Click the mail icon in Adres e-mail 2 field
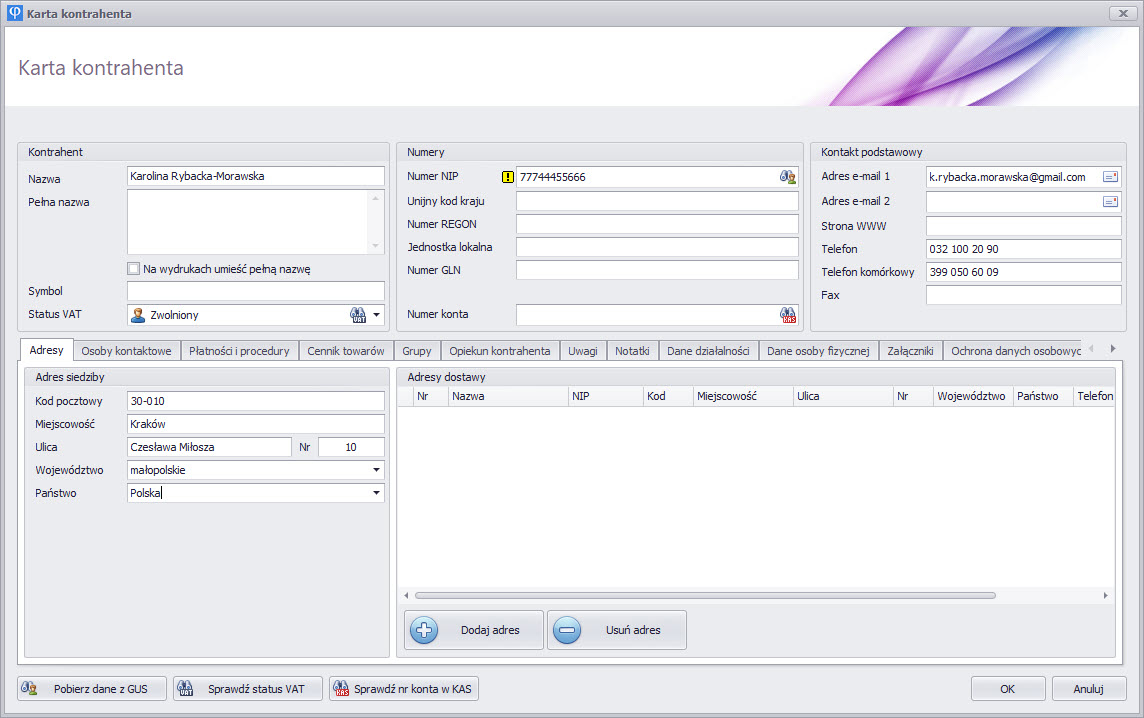Image resolution: width=1144 pixels, height=718 pixels. tap(1110, 201)
